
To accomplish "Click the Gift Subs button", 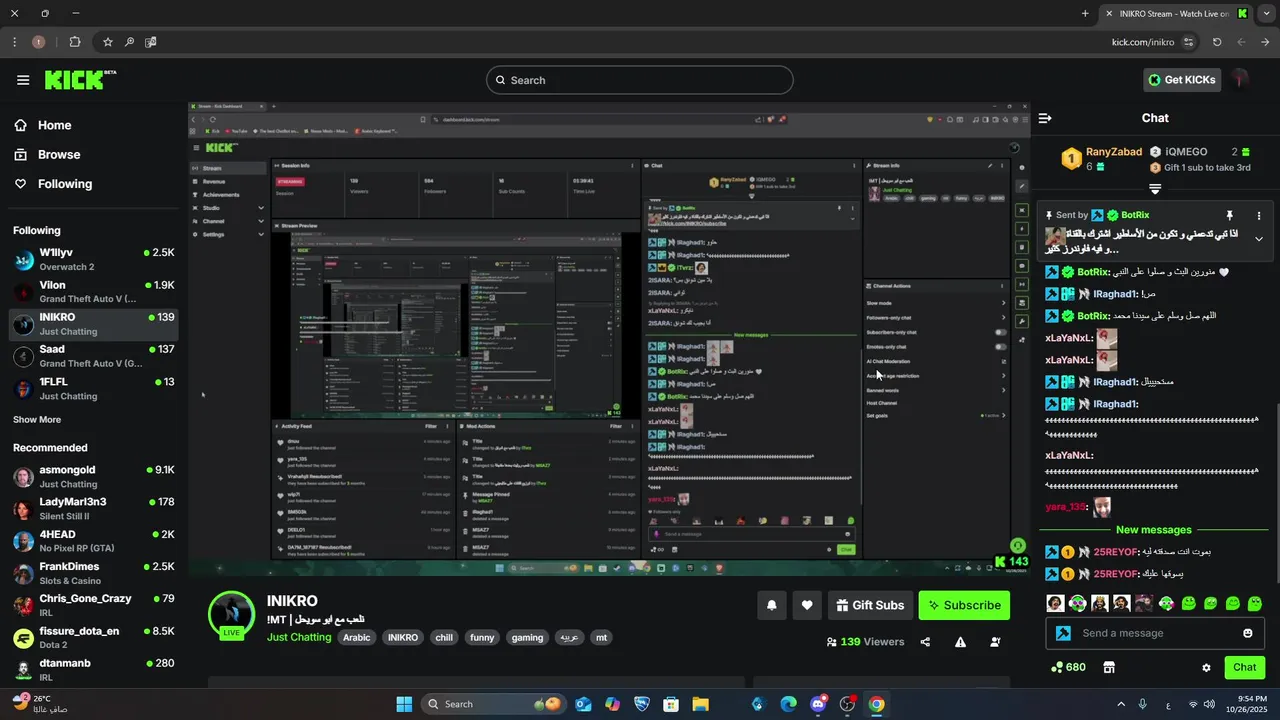I will point(869,605).
